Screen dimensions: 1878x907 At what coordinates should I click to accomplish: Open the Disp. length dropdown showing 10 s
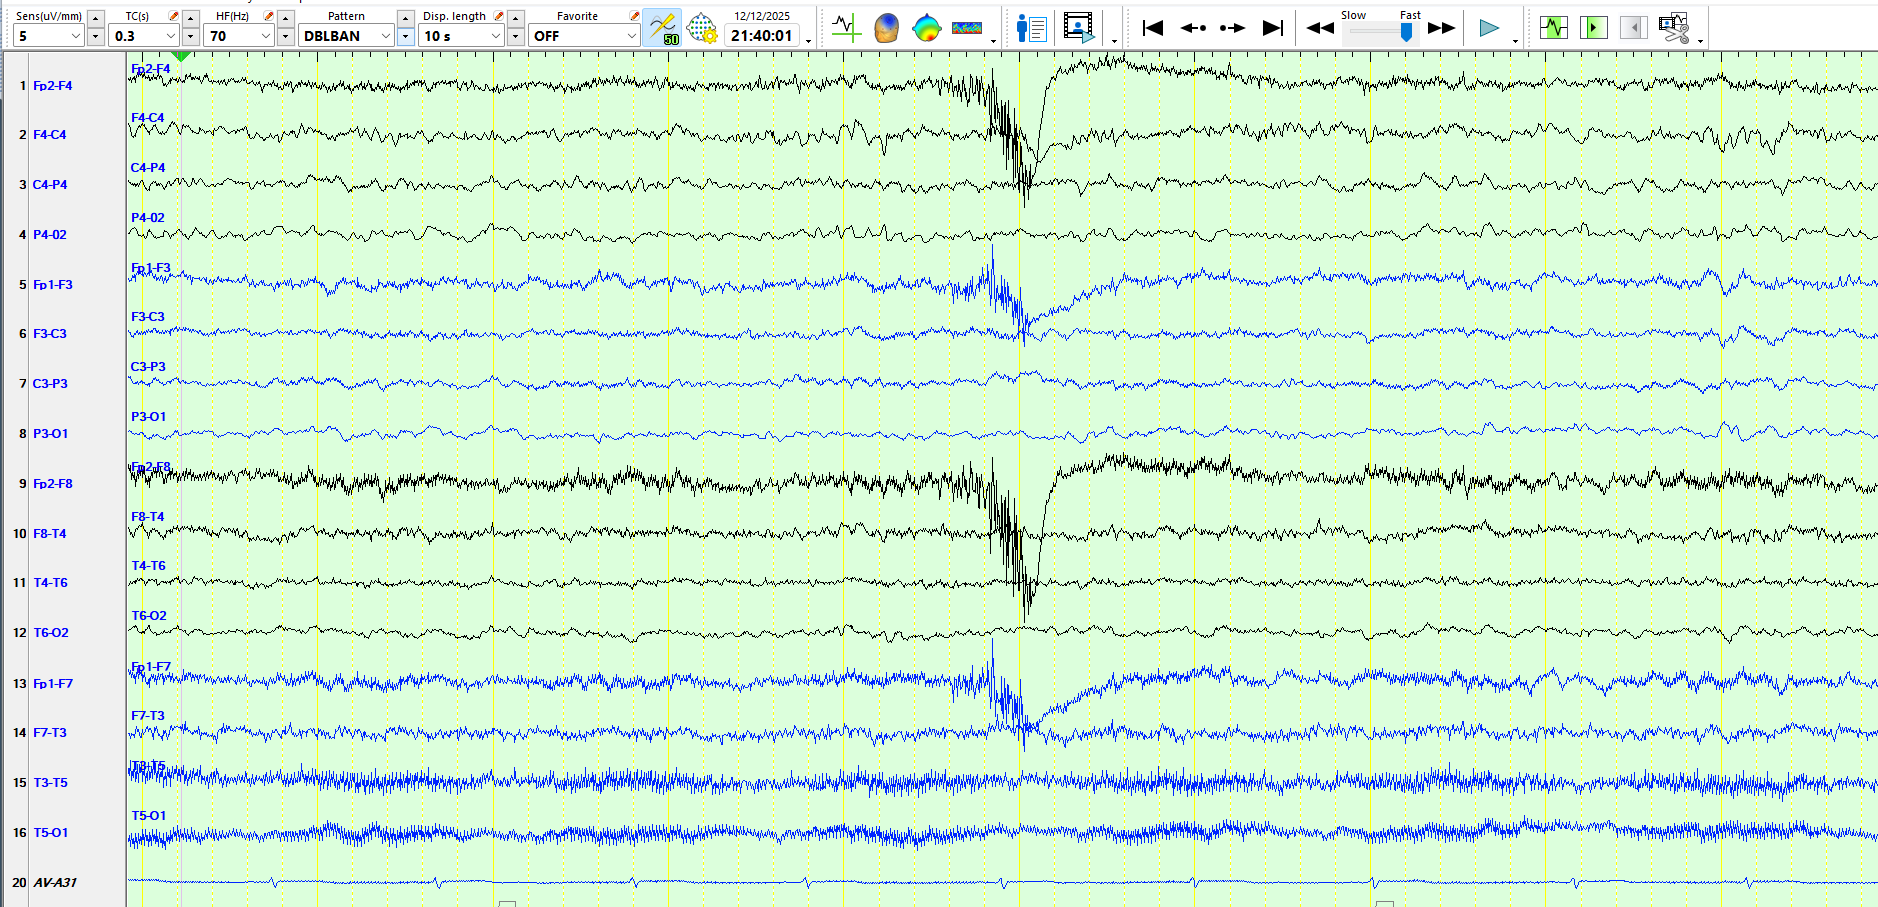click(x=462, y=36)
